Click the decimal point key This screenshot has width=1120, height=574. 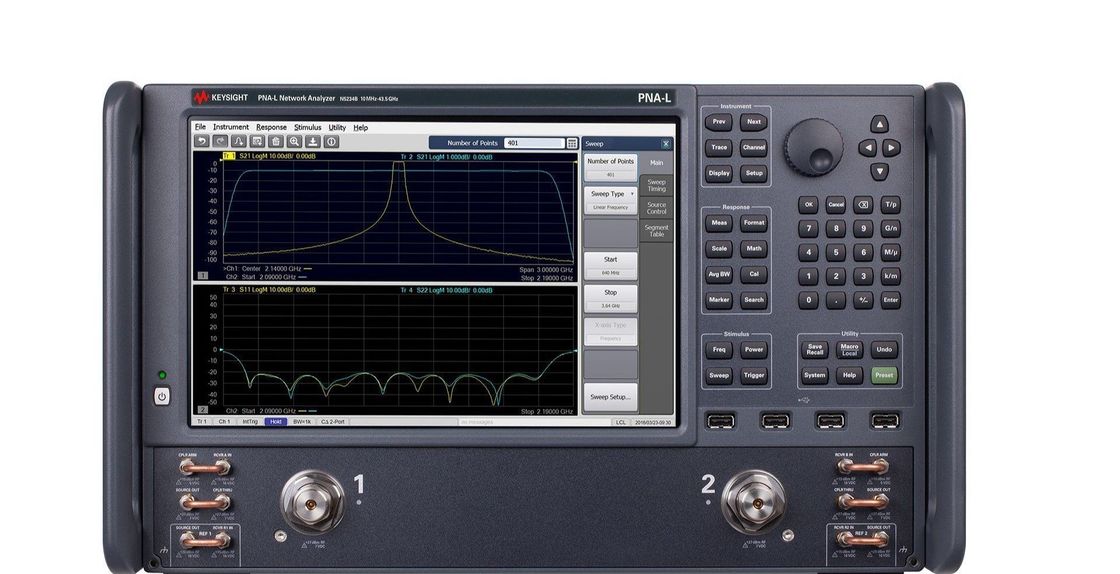pyautogui.click(x=836, y=300)
